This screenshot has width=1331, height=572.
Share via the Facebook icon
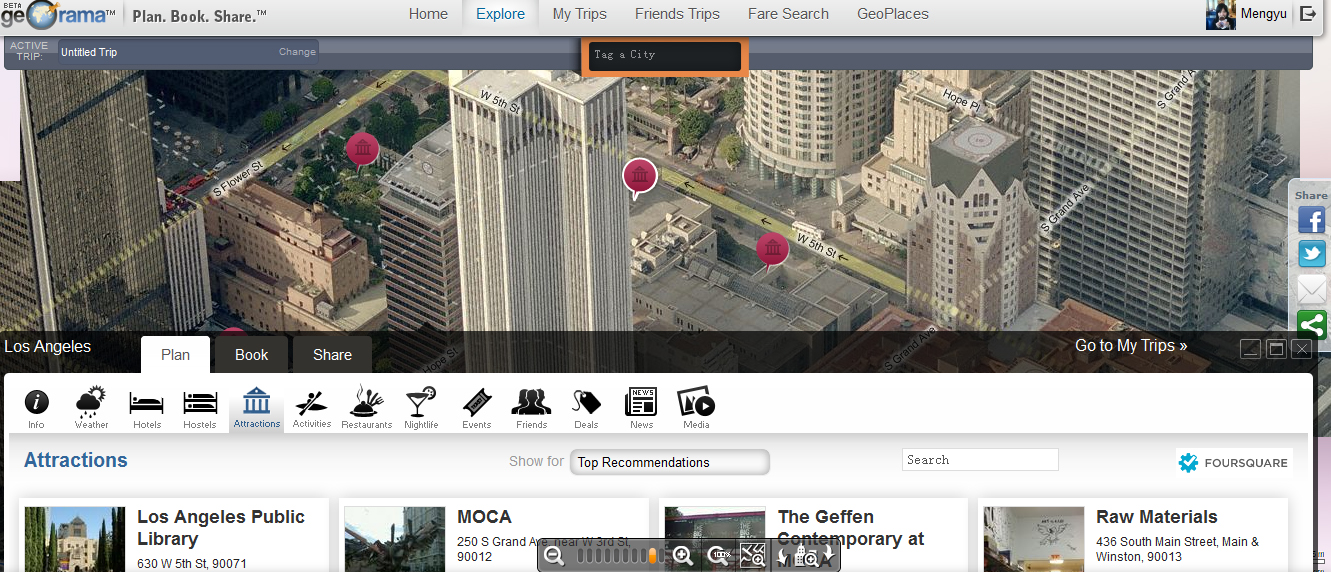pos(1311,220)
